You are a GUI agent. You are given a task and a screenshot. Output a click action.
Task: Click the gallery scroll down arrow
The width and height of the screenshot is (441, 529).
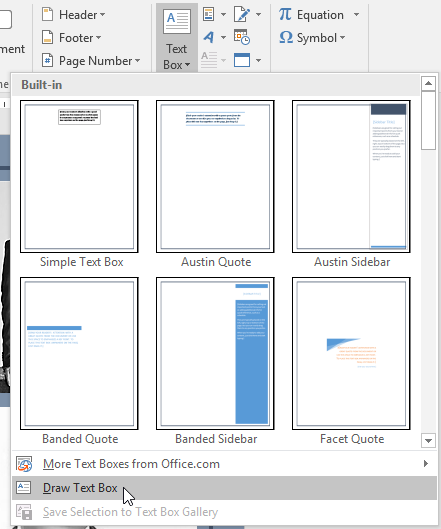(x=429, y=441)
